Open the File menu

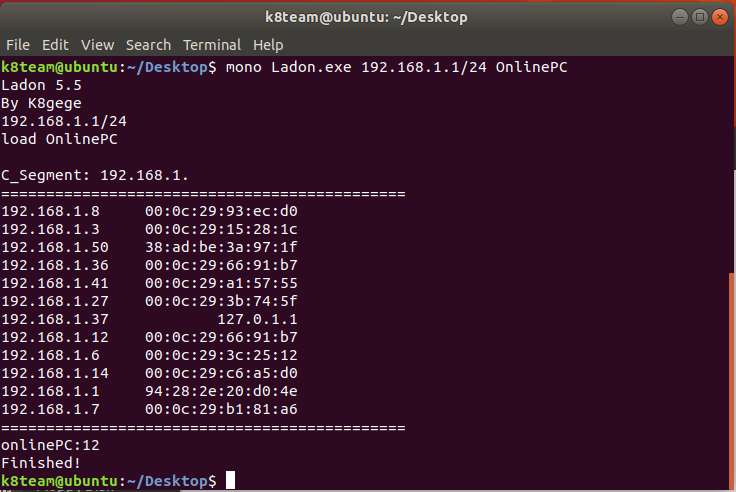(18, 45)
